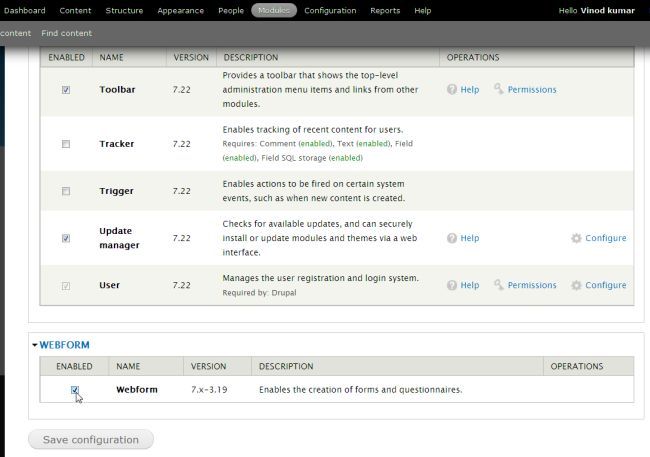The image size is (650, 457).
Task: Open the People menu
Action: pos(231,10)
